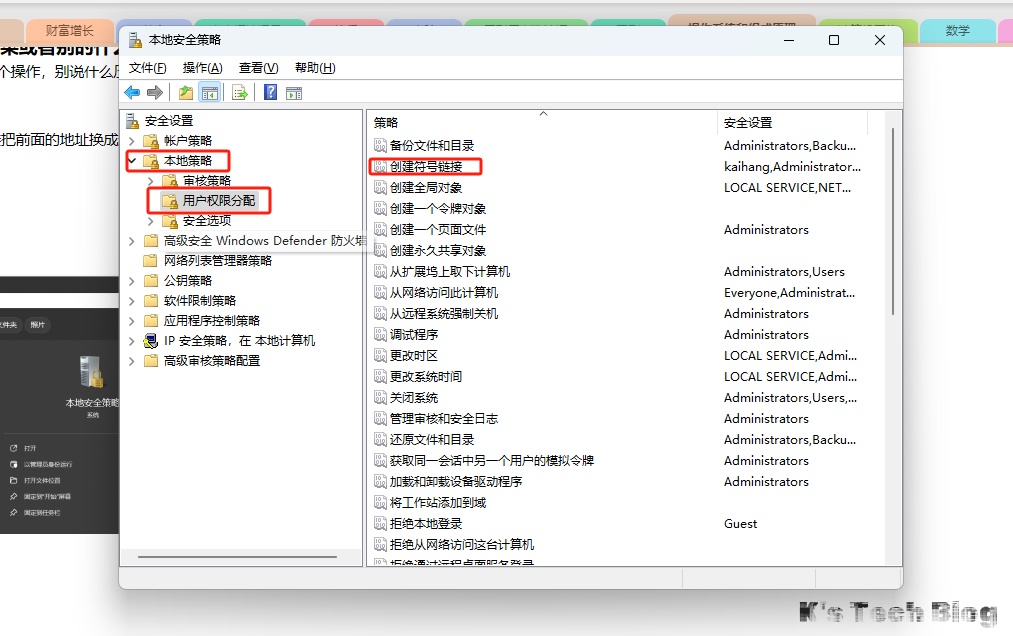Toggle the Show/Hide action pane icon
This screenshot has height=636, width=1013.
294,93
